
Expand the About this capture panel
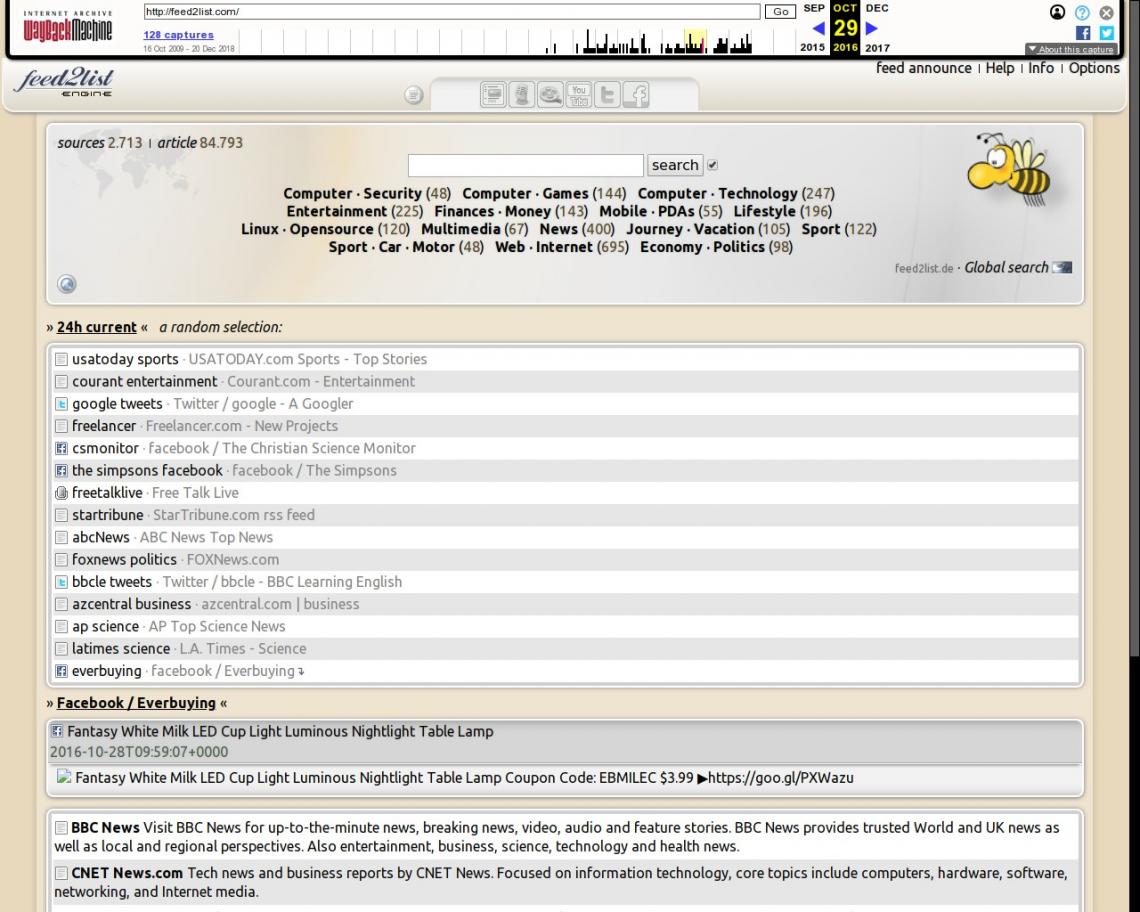(1070, 49)
